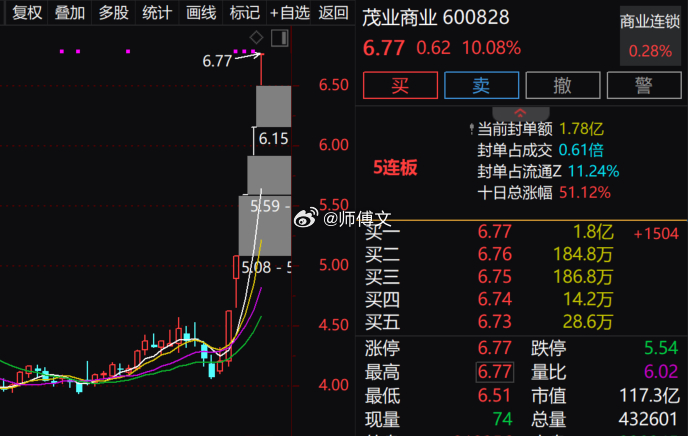Image resolution: width=688 pixels, height=436 pixels.
Task: Click the 返回 button
Action: click(x=333, y=13)
